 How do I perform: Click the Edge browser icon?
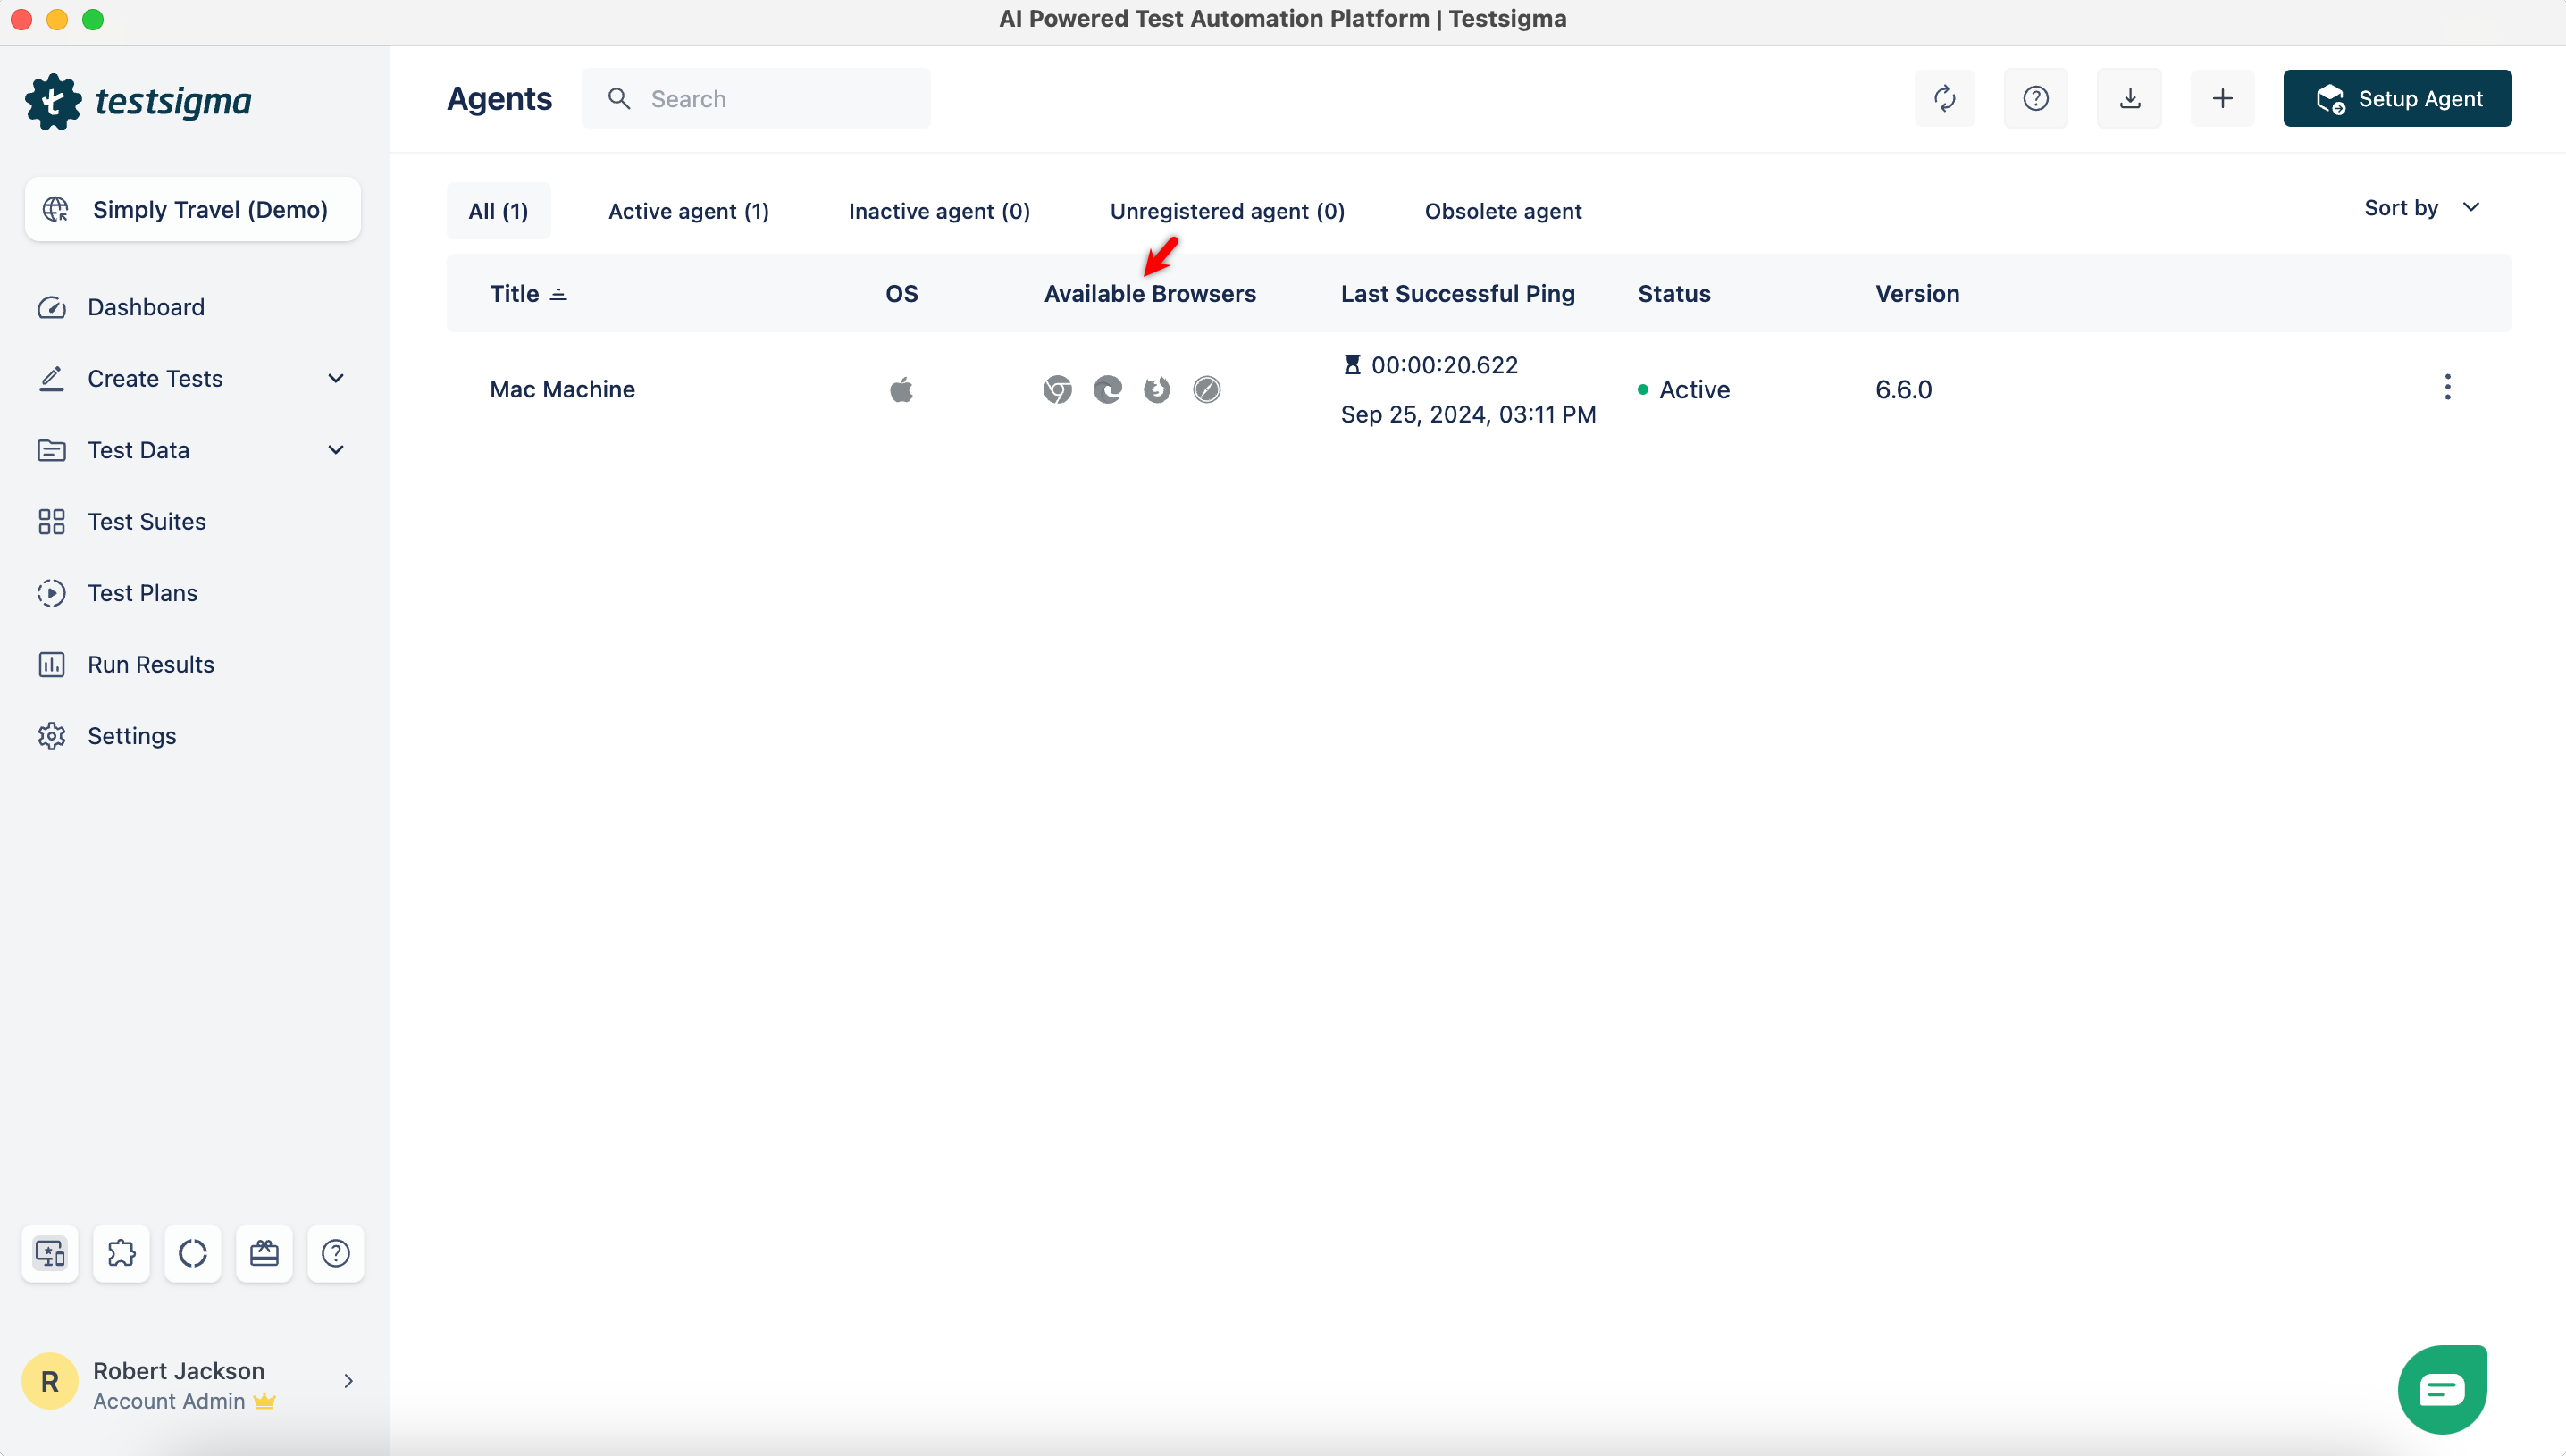tap(1107, 389)
